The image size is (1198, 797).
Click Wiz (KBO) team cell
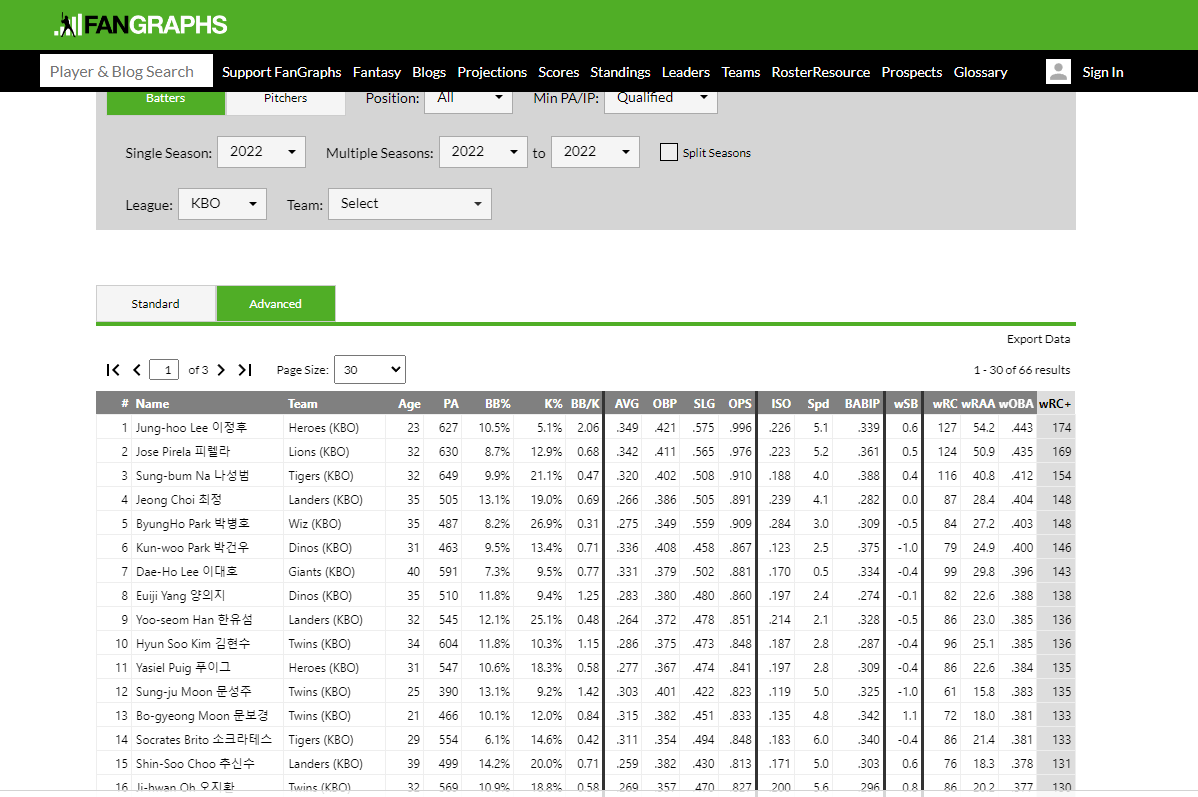coord(315,523)
